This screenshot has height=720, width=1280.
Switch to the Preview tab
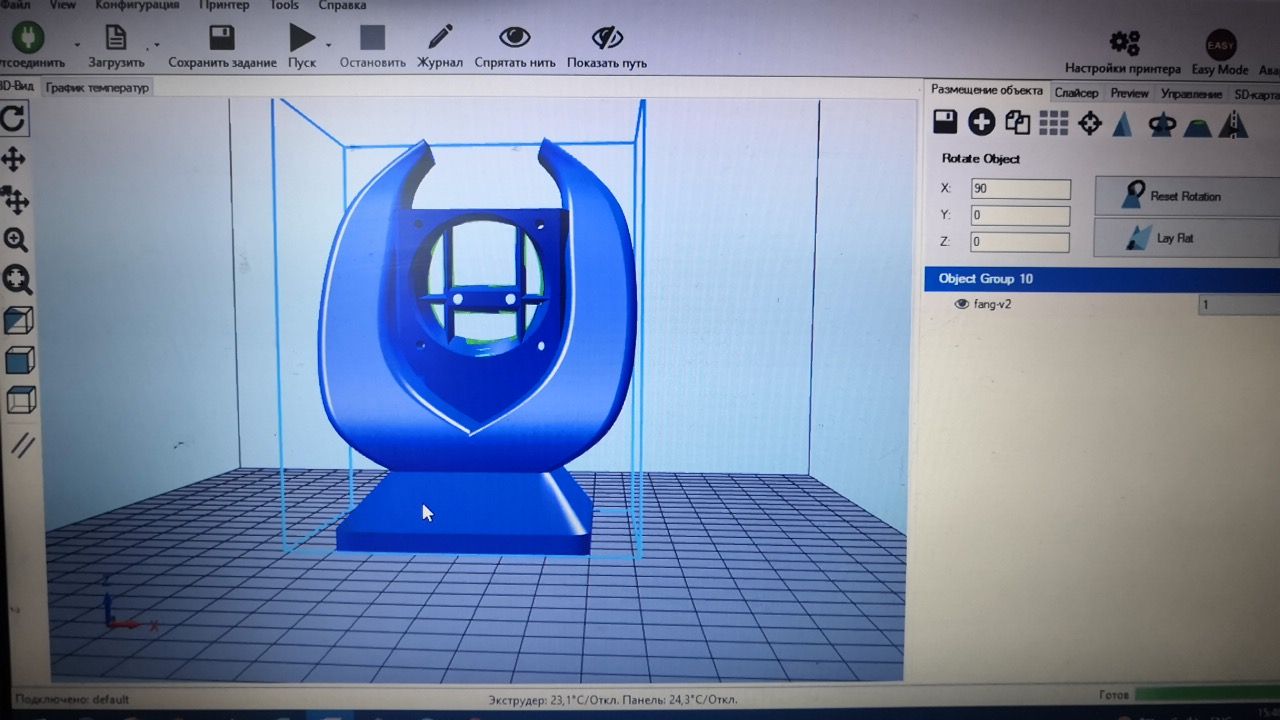click(1130, 93)
